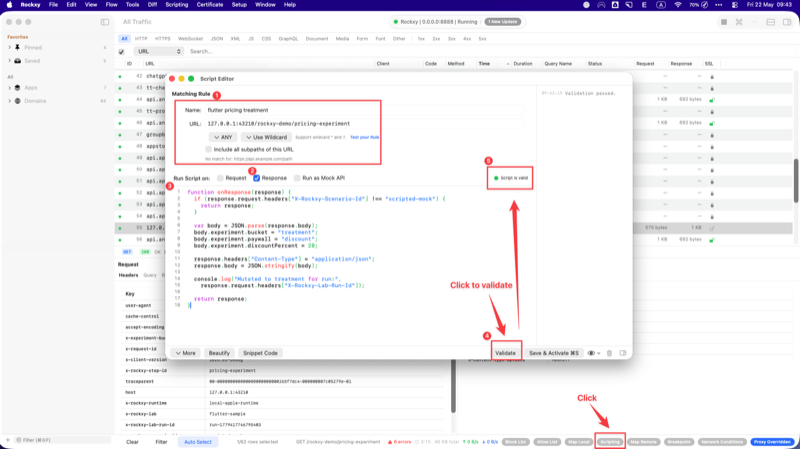Screen dimensions: 800x449
Task: Click the traffic table vertical scrollbar
Action: coord(796,181)
